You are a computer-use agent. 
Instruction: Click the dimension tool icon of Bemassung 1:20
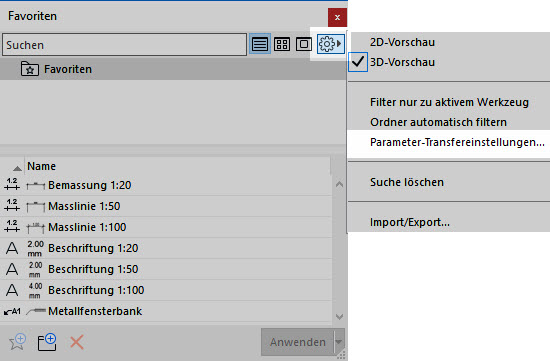pos(12,184)
